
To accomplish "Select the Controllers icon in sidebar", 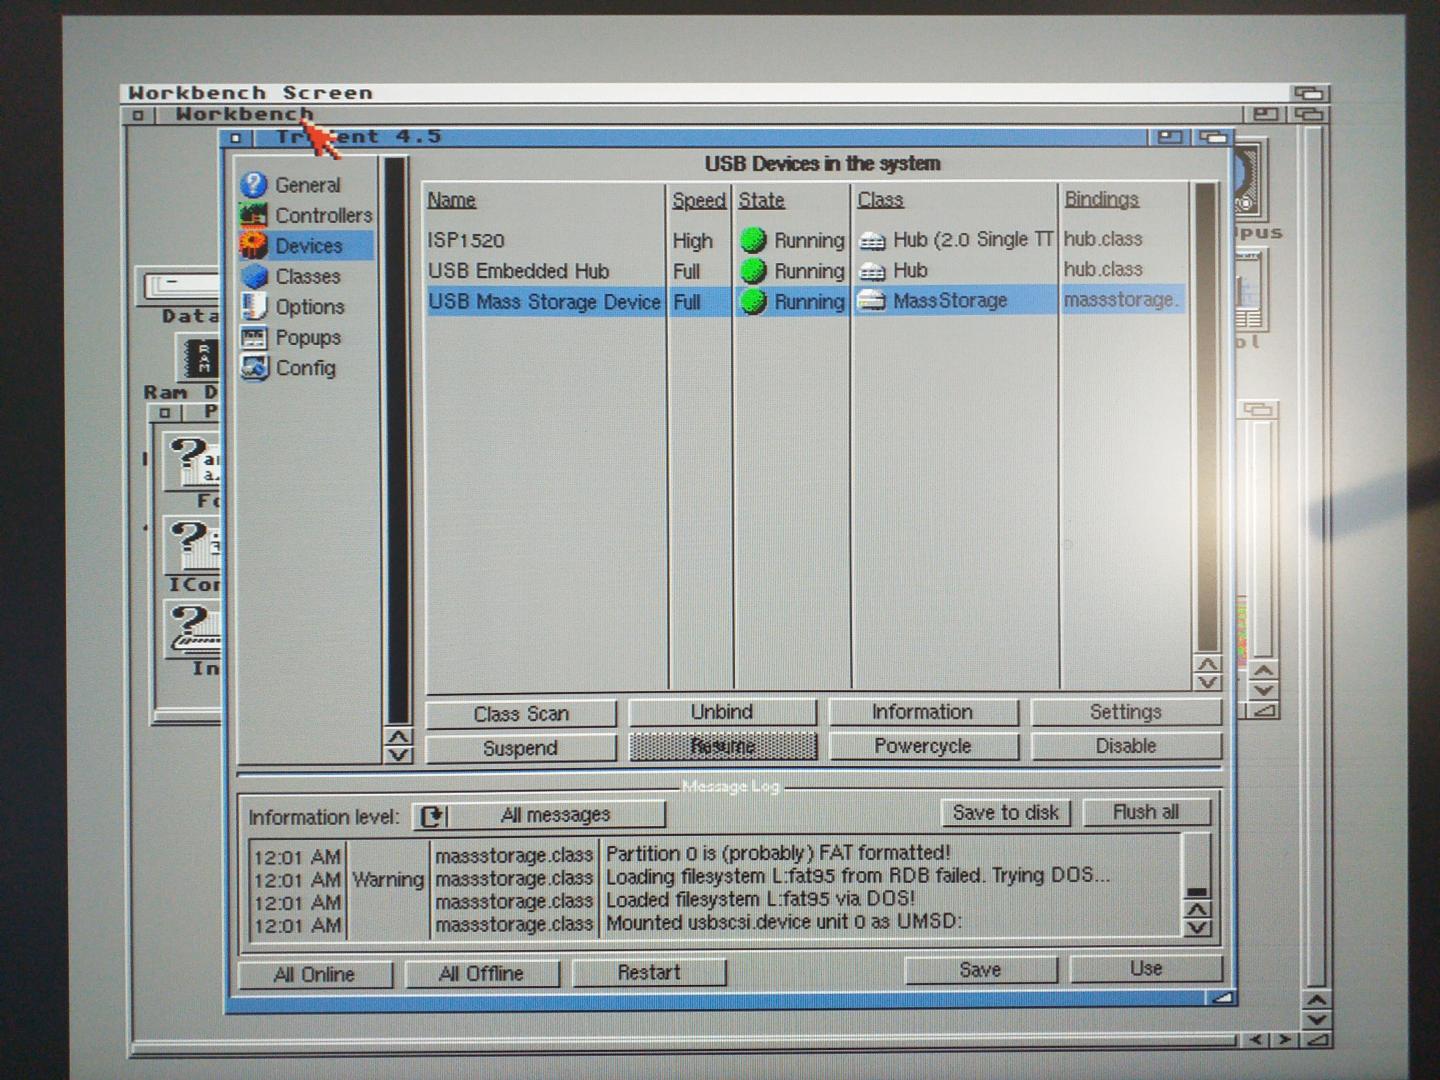I will pos(254,215).
